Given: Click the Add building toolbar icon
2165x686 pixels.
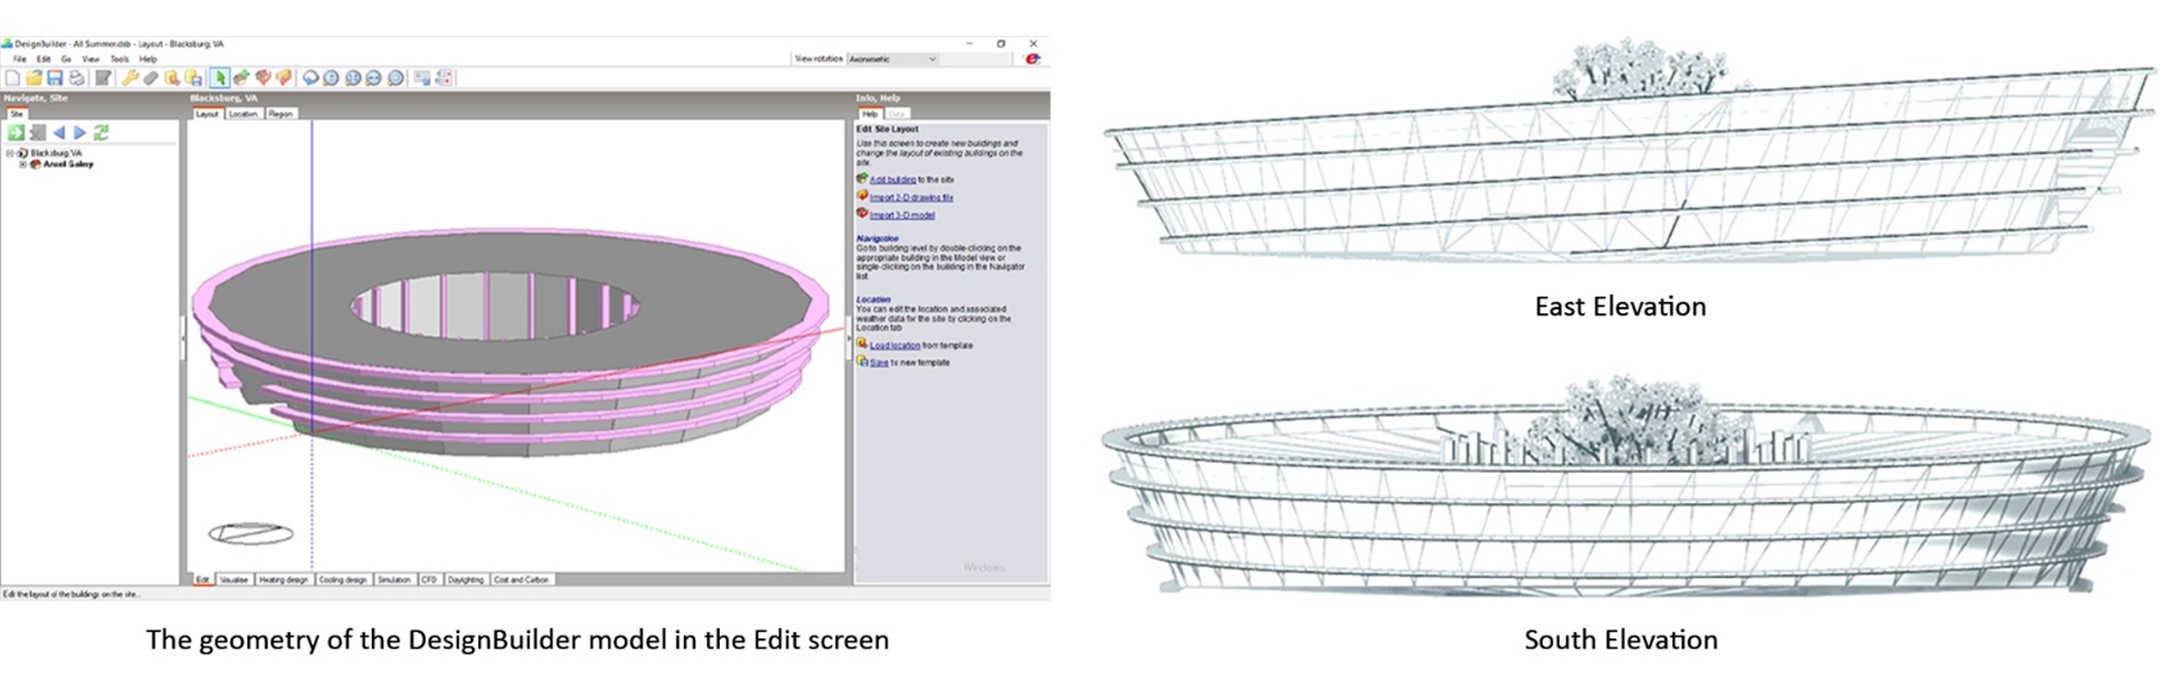Looking at the screenshot, I should 241,78.
